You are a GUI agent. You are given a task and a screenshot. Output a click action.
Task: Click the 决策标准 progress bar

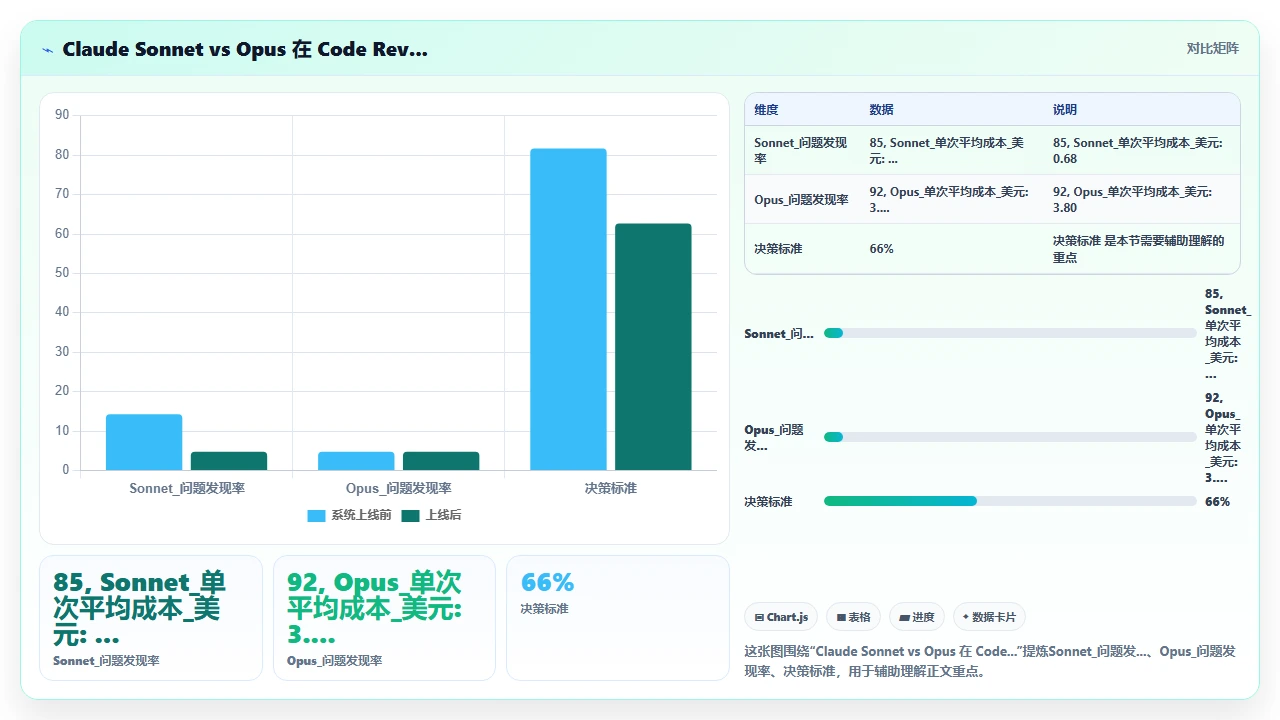(1010, 501)
